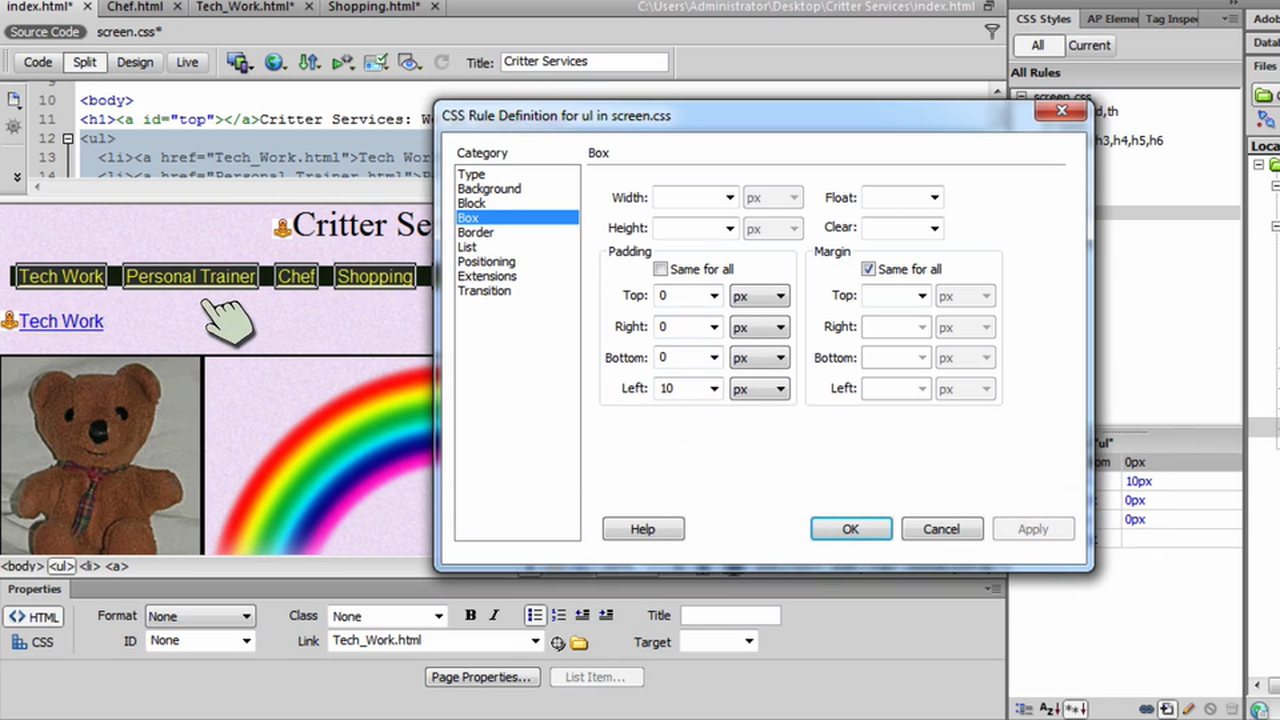
Task: Uncheck Same for all under Margin
Action: tap(868, 268)
